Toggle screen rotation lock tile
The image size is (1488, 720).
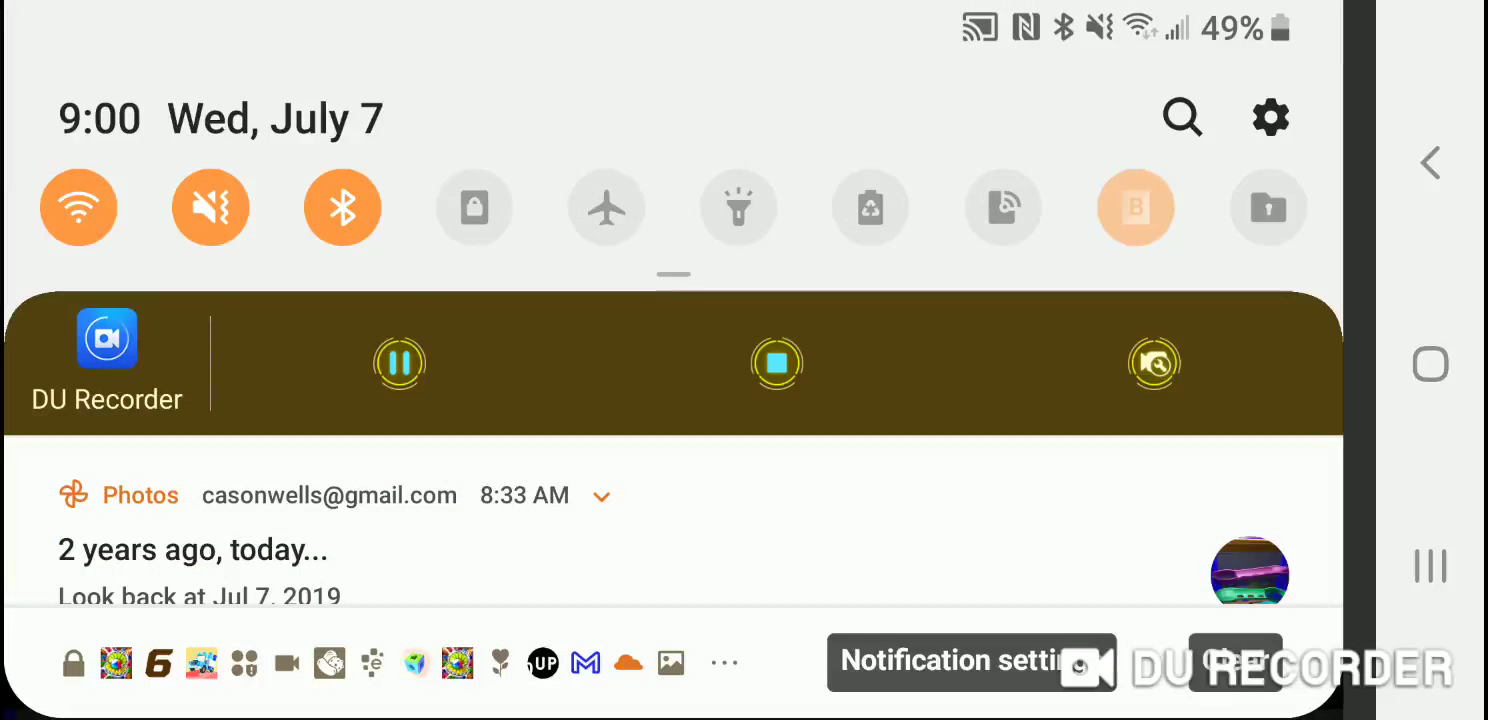click(x=475, y=207)
